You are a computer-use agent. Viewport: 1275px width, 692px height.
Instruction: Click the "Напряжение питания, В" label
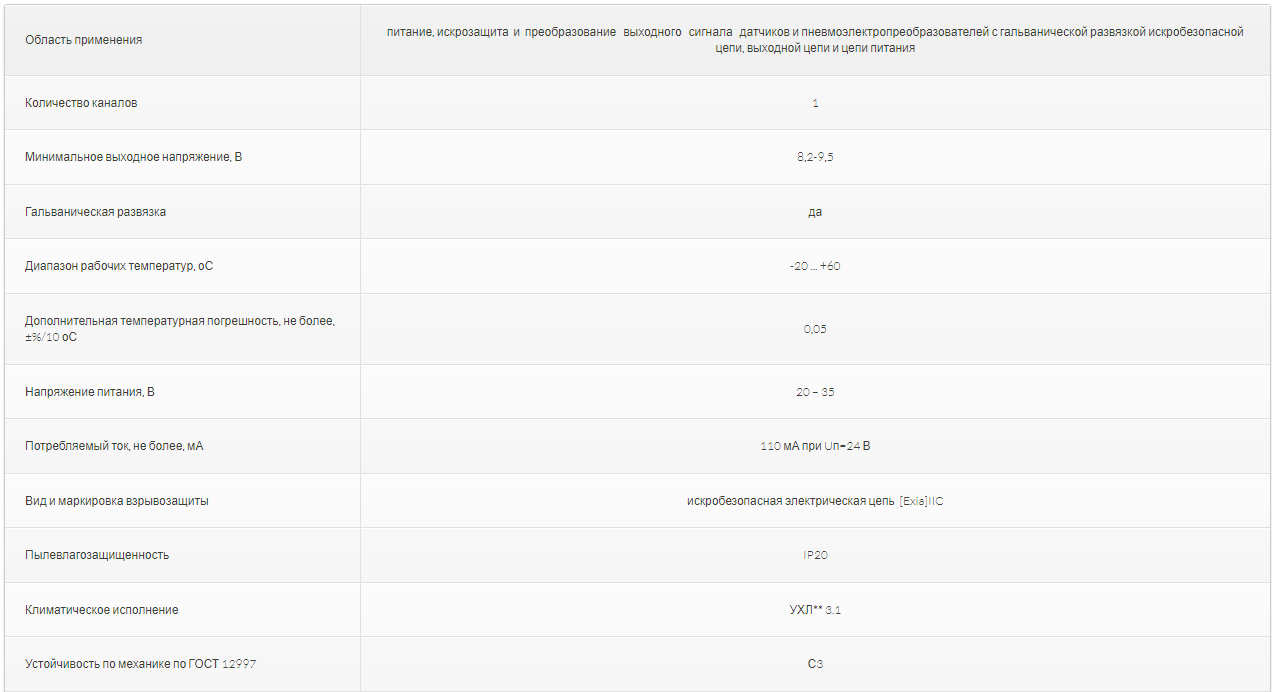pos(90,392)
